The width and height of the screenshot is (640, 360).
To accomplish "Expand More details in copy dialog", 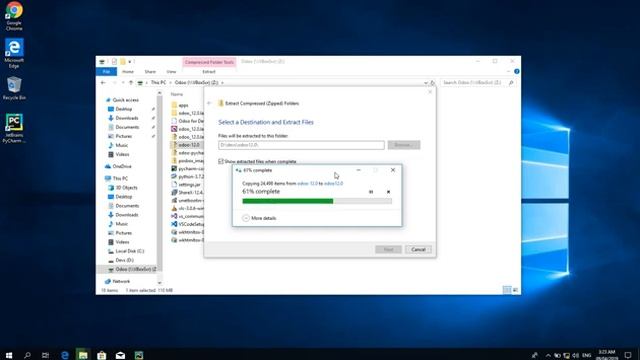I will coord(259,218).
